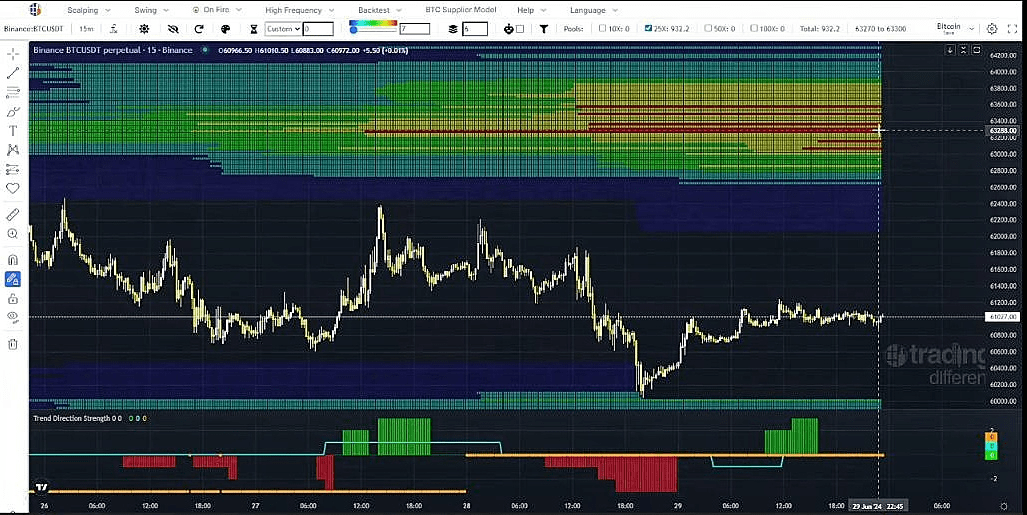This screenshot has height=515, width=1027.
Task: Select the ruler measure tool
Action: (12, 214)
